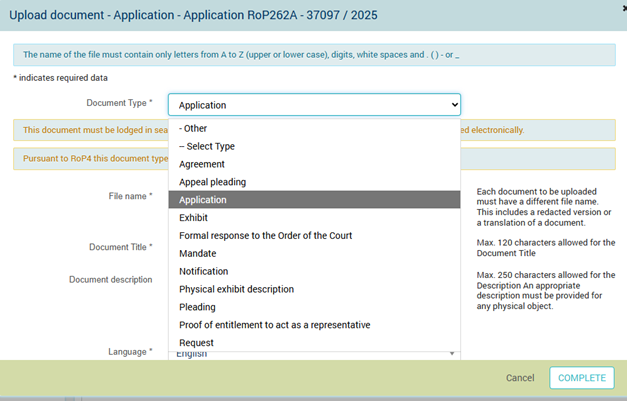This screenshot has height=401, width=627.
Task: Cancel the document upload
Action: pos(520,378)
